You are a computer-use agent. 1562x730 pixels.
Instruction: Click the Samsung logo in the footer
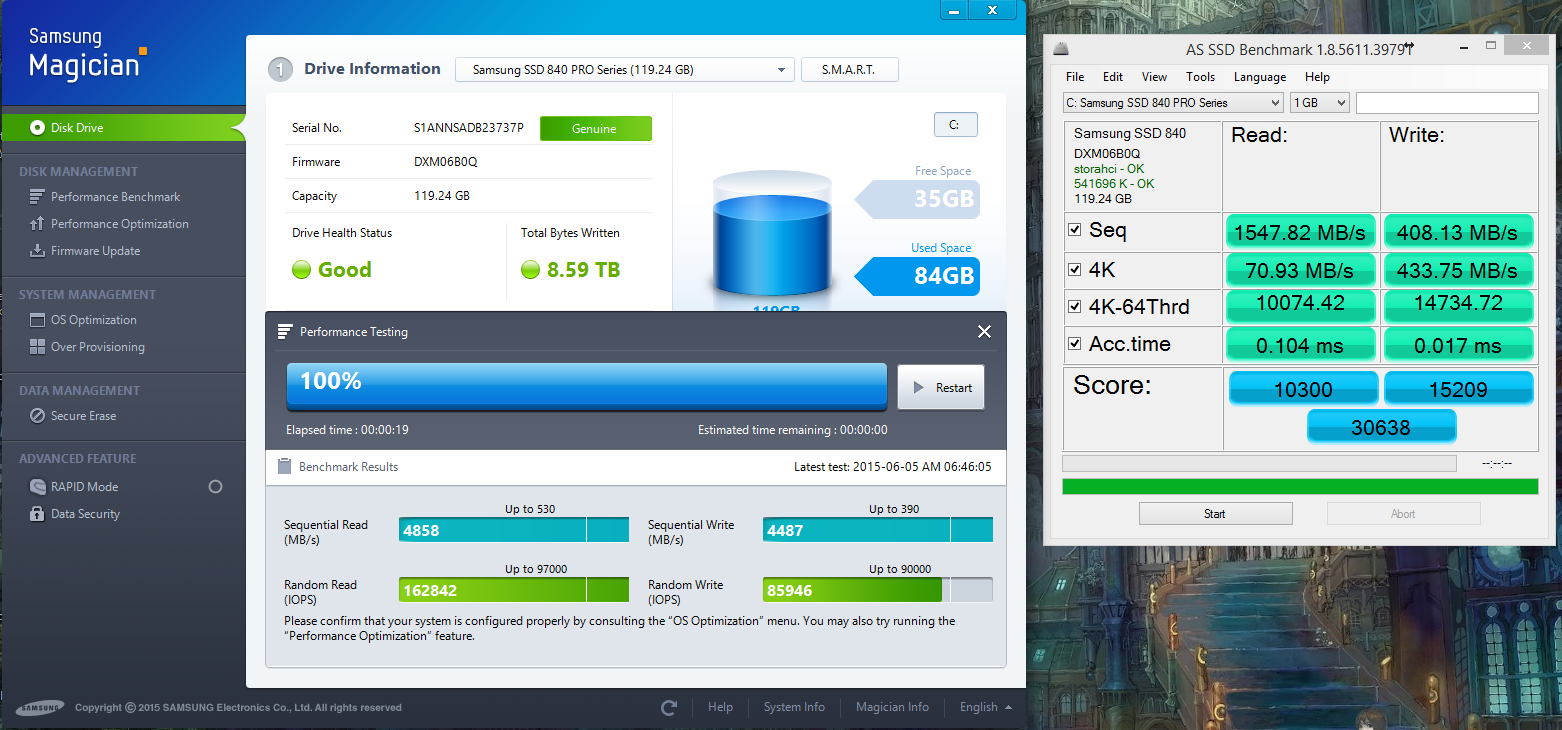coord(40,707)
